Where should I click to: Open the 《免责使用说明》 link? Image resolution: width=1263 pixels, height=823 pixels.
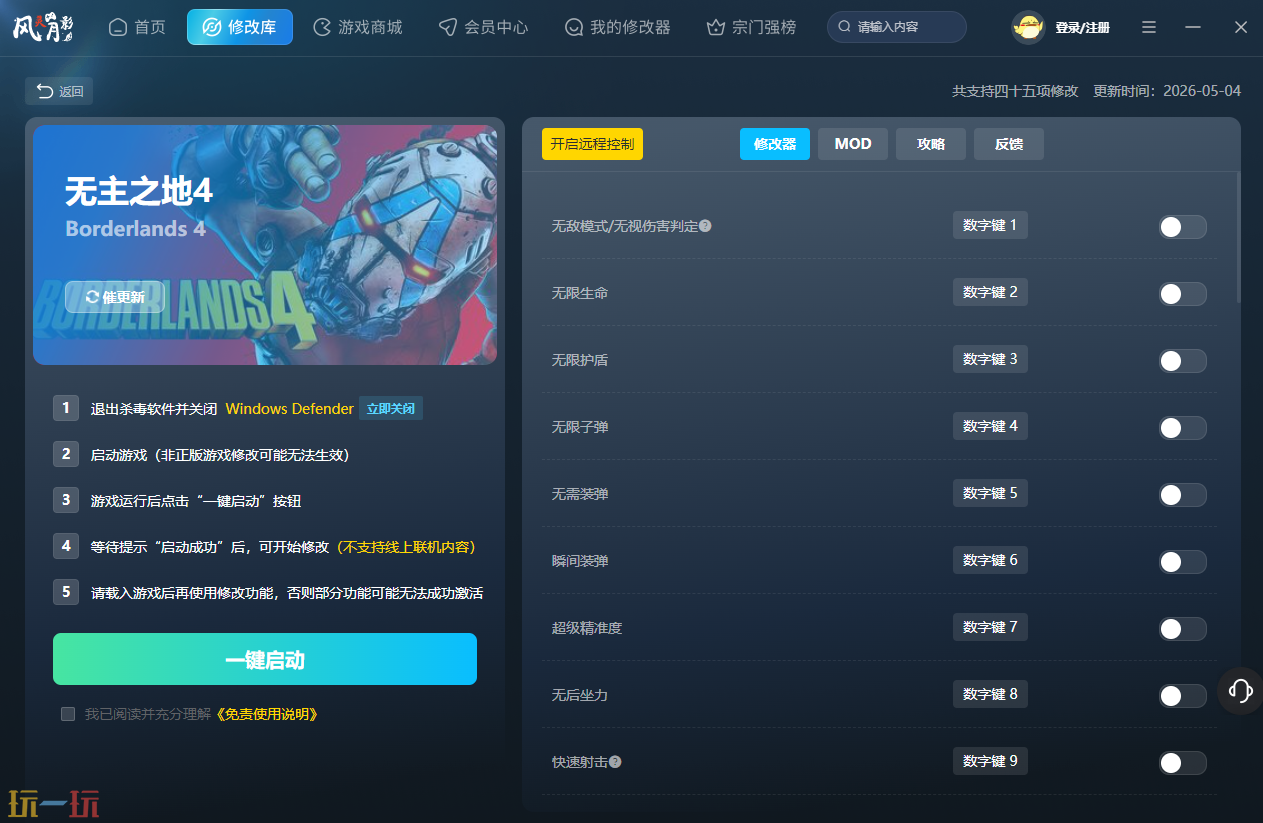click(x=267, y=714)
